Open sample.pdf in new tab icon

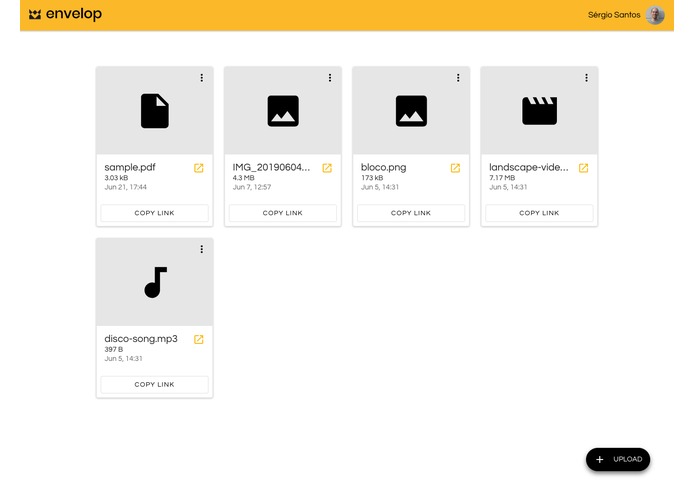click(x=199, y=168)
